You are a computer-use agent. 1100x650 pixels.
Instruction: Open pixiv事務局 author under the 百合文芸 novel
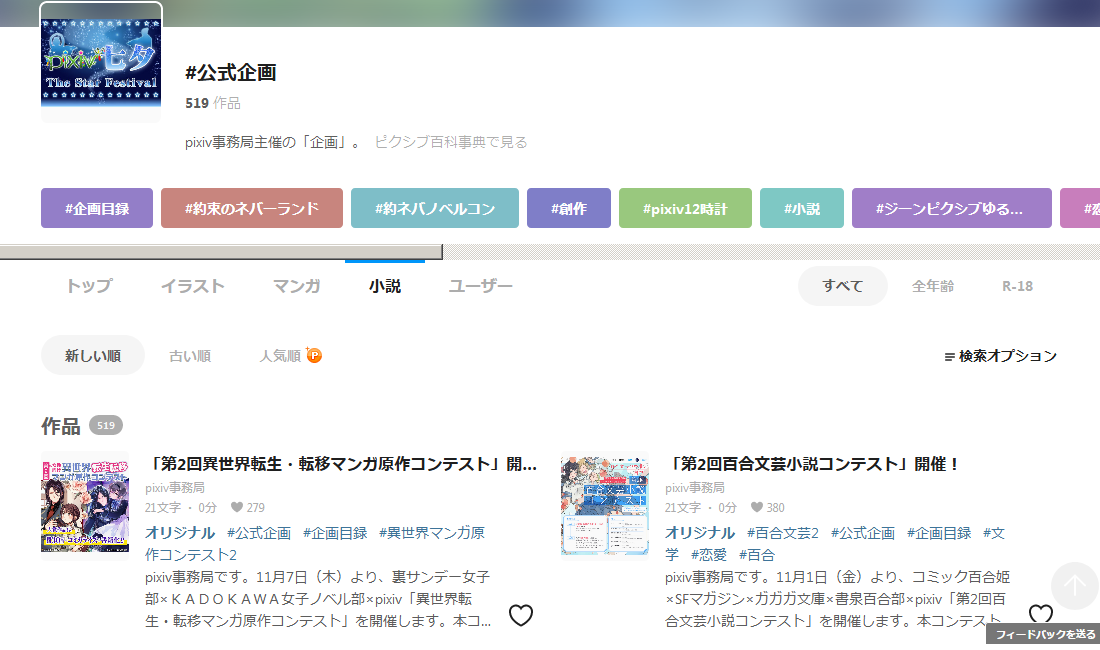[695, 487]
